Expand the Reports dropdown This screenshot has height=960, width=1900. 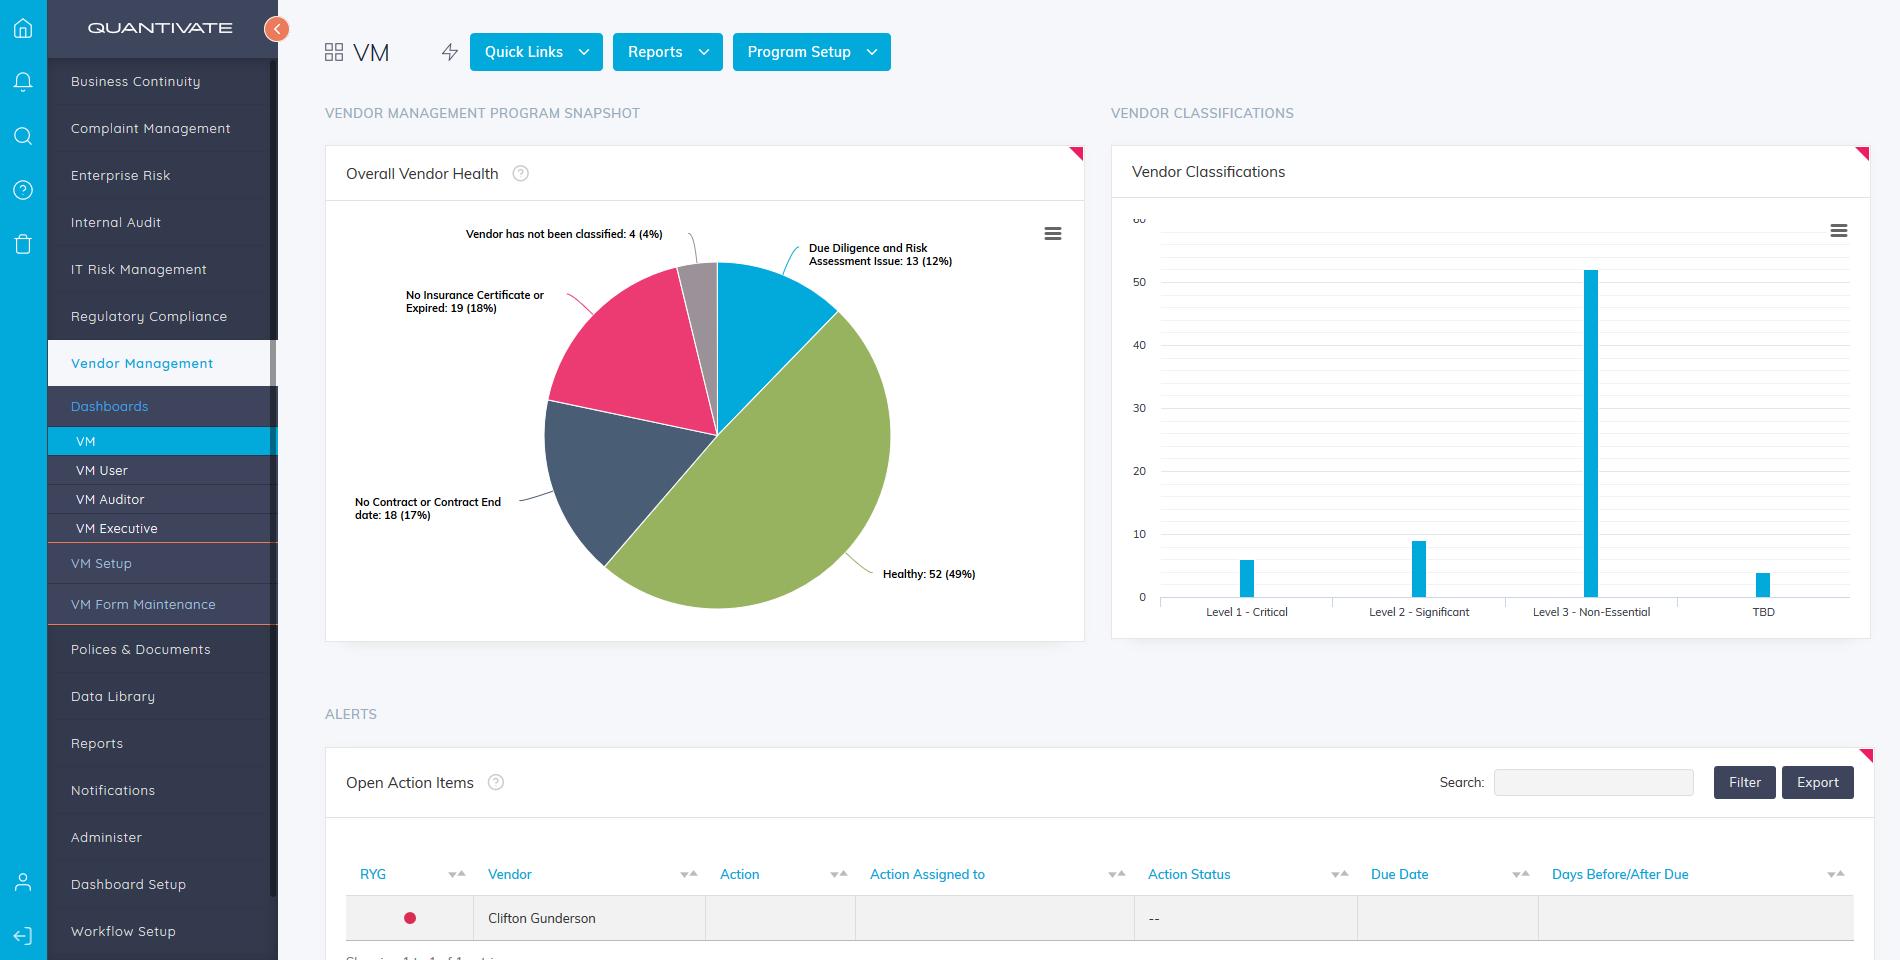pyautogui.click(x=667, y=51)
